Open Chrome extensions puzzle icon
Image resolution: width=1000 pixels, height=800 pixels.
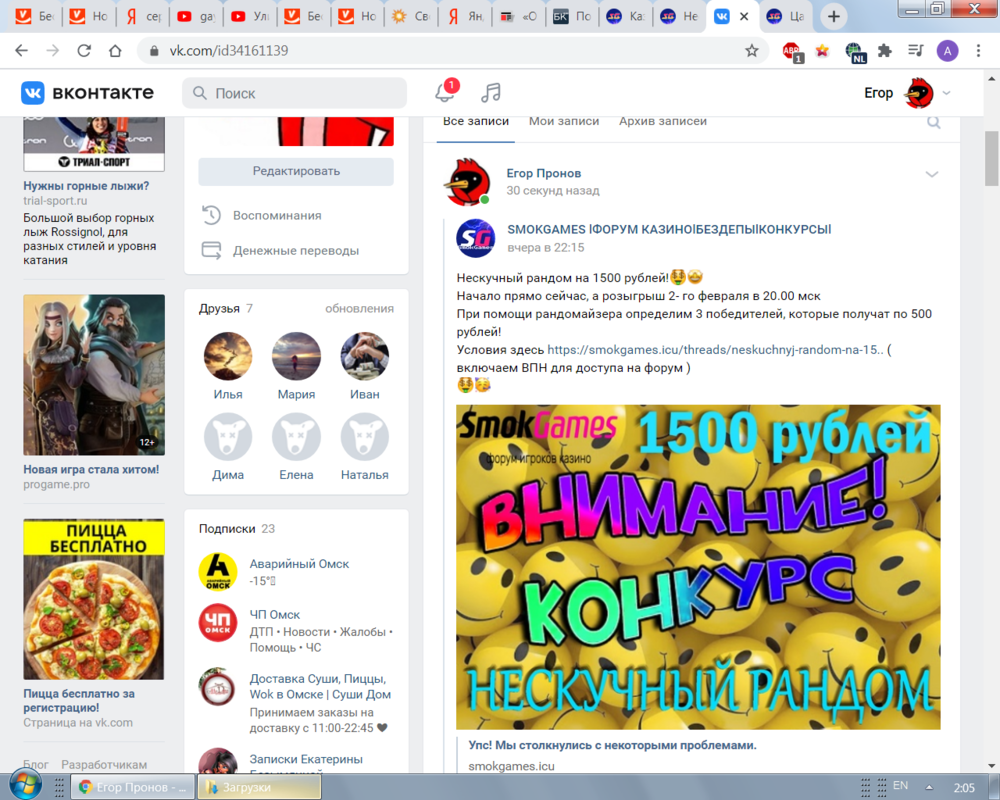point(885,51)
